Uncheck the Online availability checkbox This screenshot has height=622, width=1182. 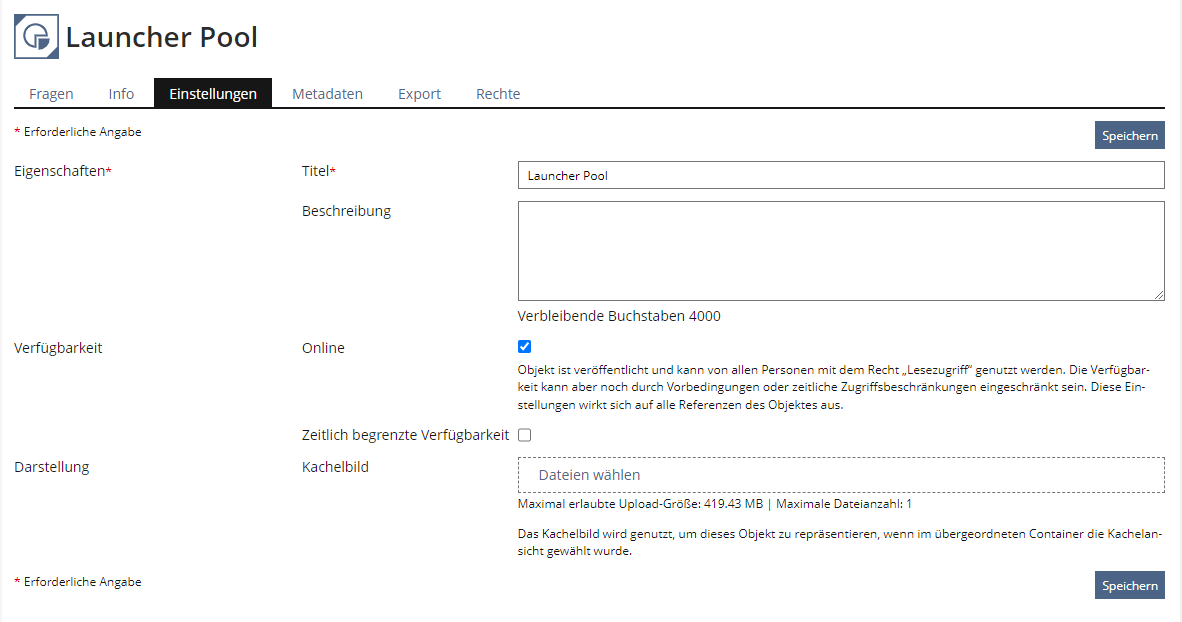tap(525, 347)
